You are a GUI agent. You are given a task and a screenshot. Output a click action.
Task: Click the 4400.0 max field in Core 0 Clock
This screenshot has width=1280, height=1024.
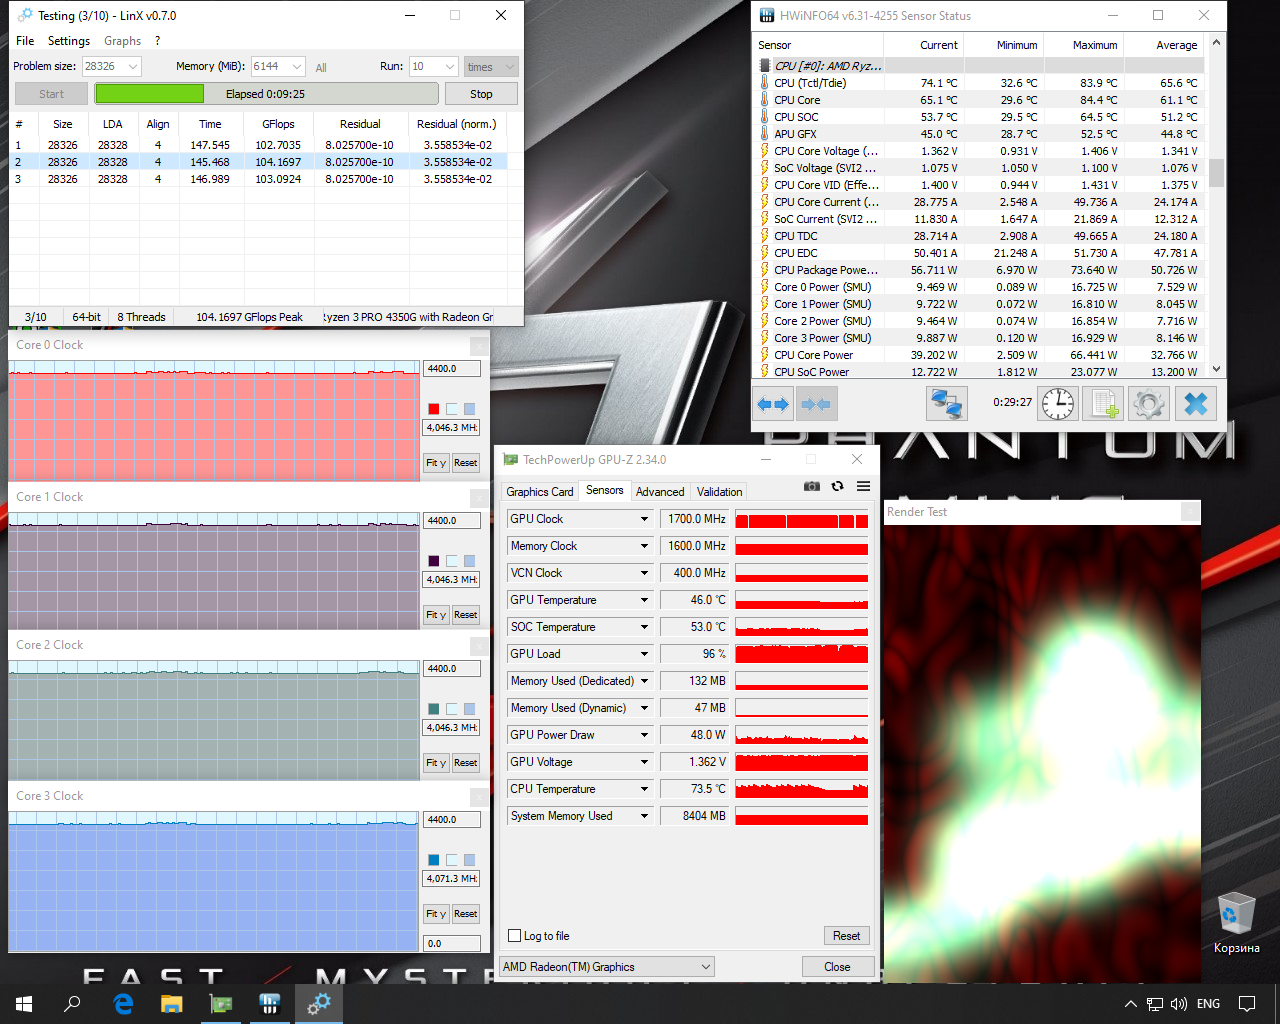point(452,369)
